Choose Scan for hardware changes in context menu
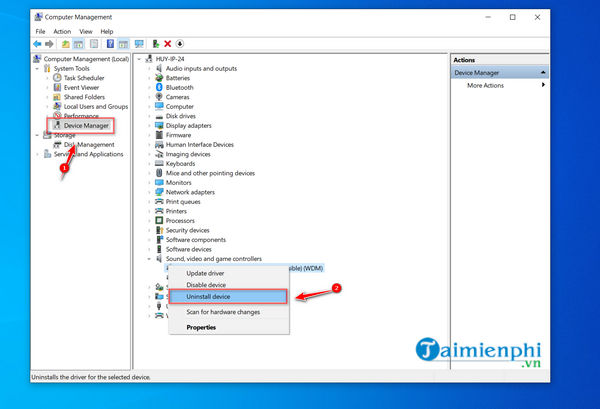The width and height of the screenshot is (600, 409). point(229,312)
